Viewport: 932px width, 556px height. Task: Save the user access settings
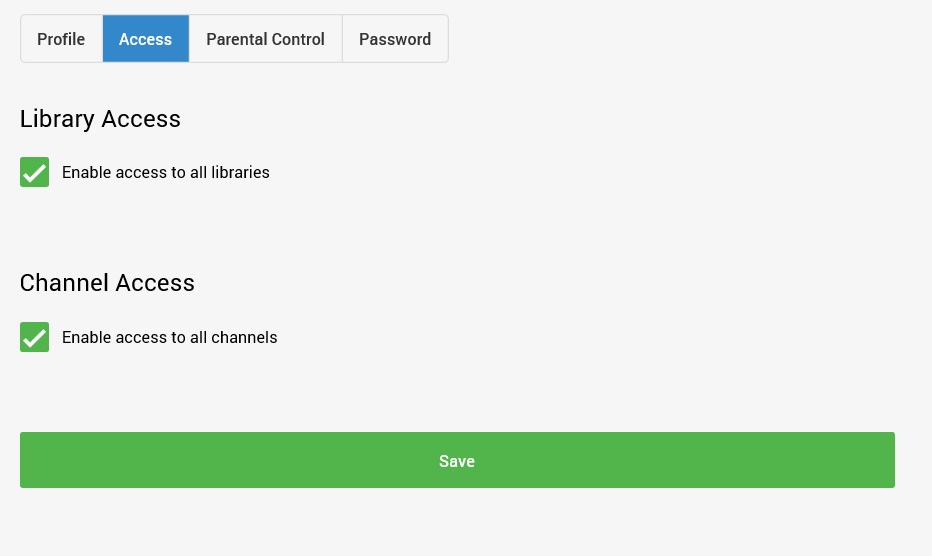pos(457,460)
